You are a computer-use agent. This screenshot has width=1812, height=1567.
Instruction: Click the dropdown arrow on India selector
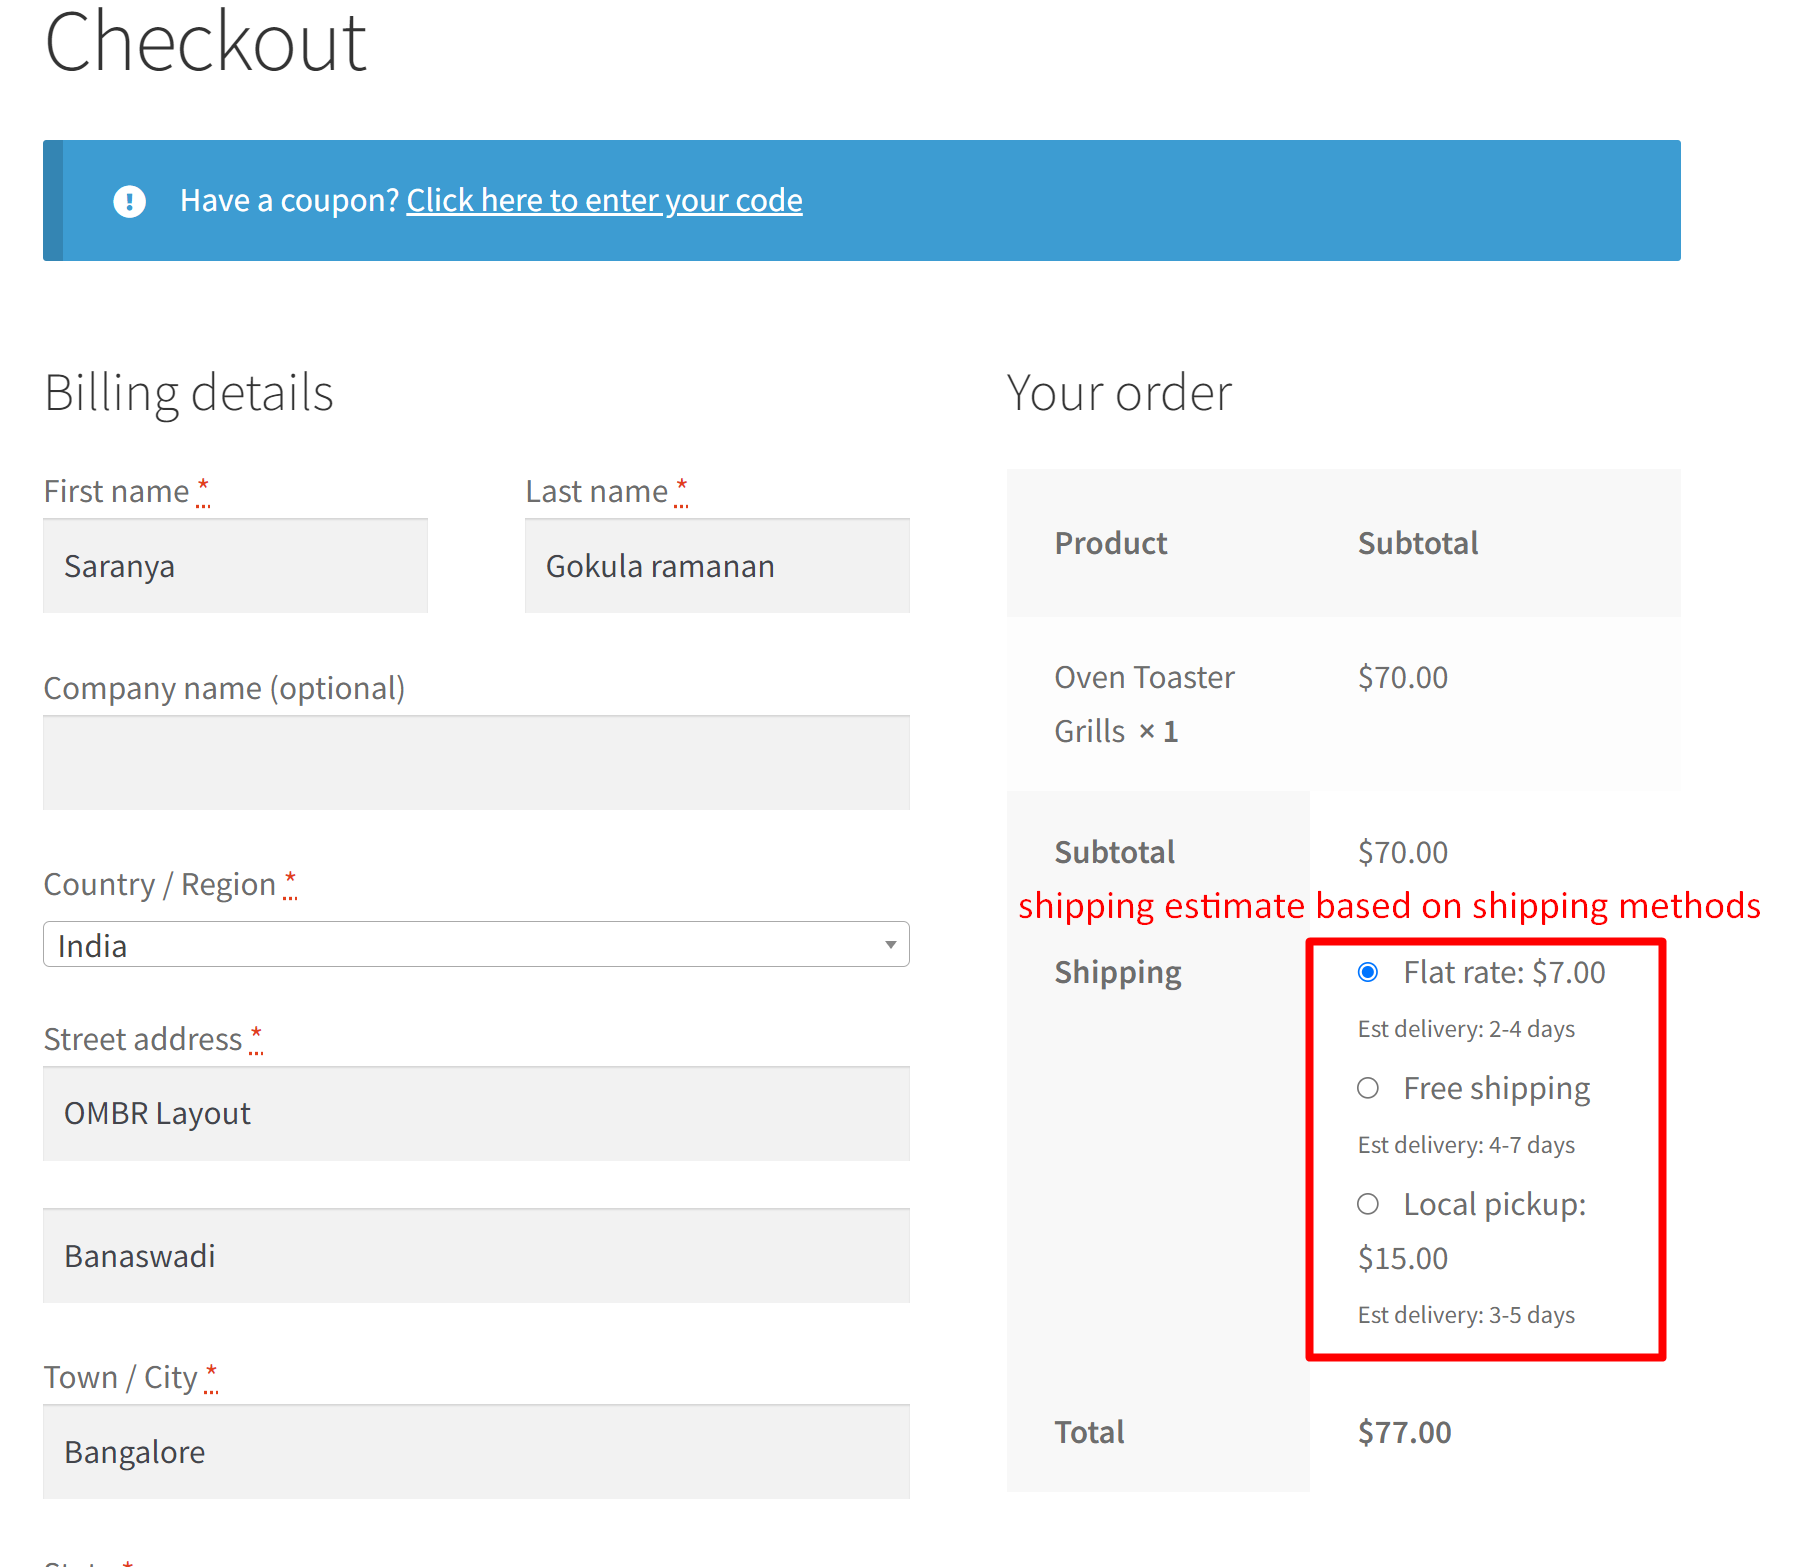(889, 944)
